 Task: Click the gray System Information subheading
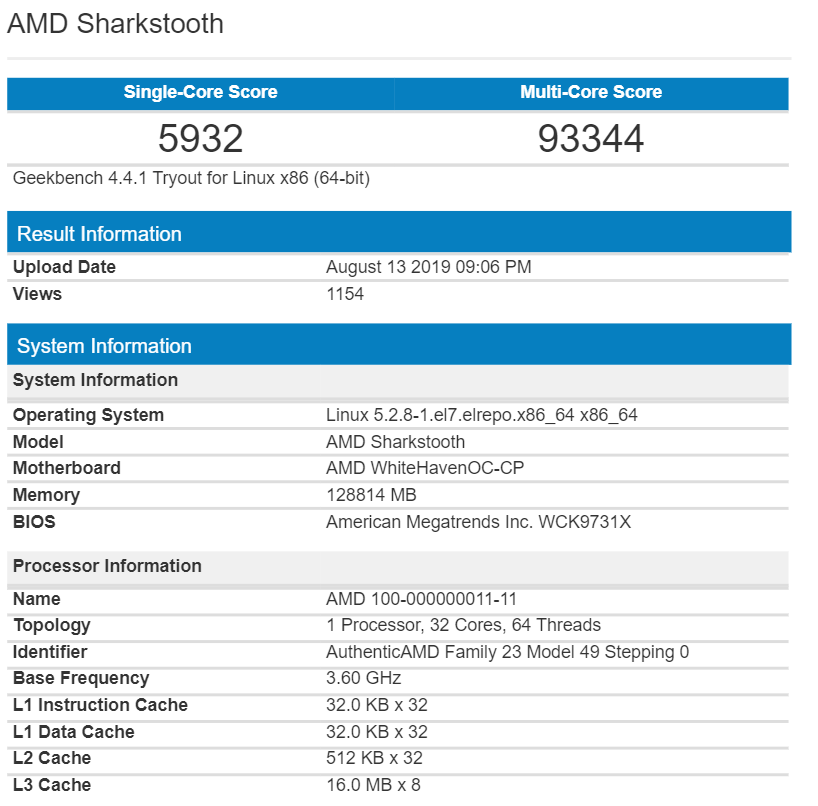click(x=398, y=381)
